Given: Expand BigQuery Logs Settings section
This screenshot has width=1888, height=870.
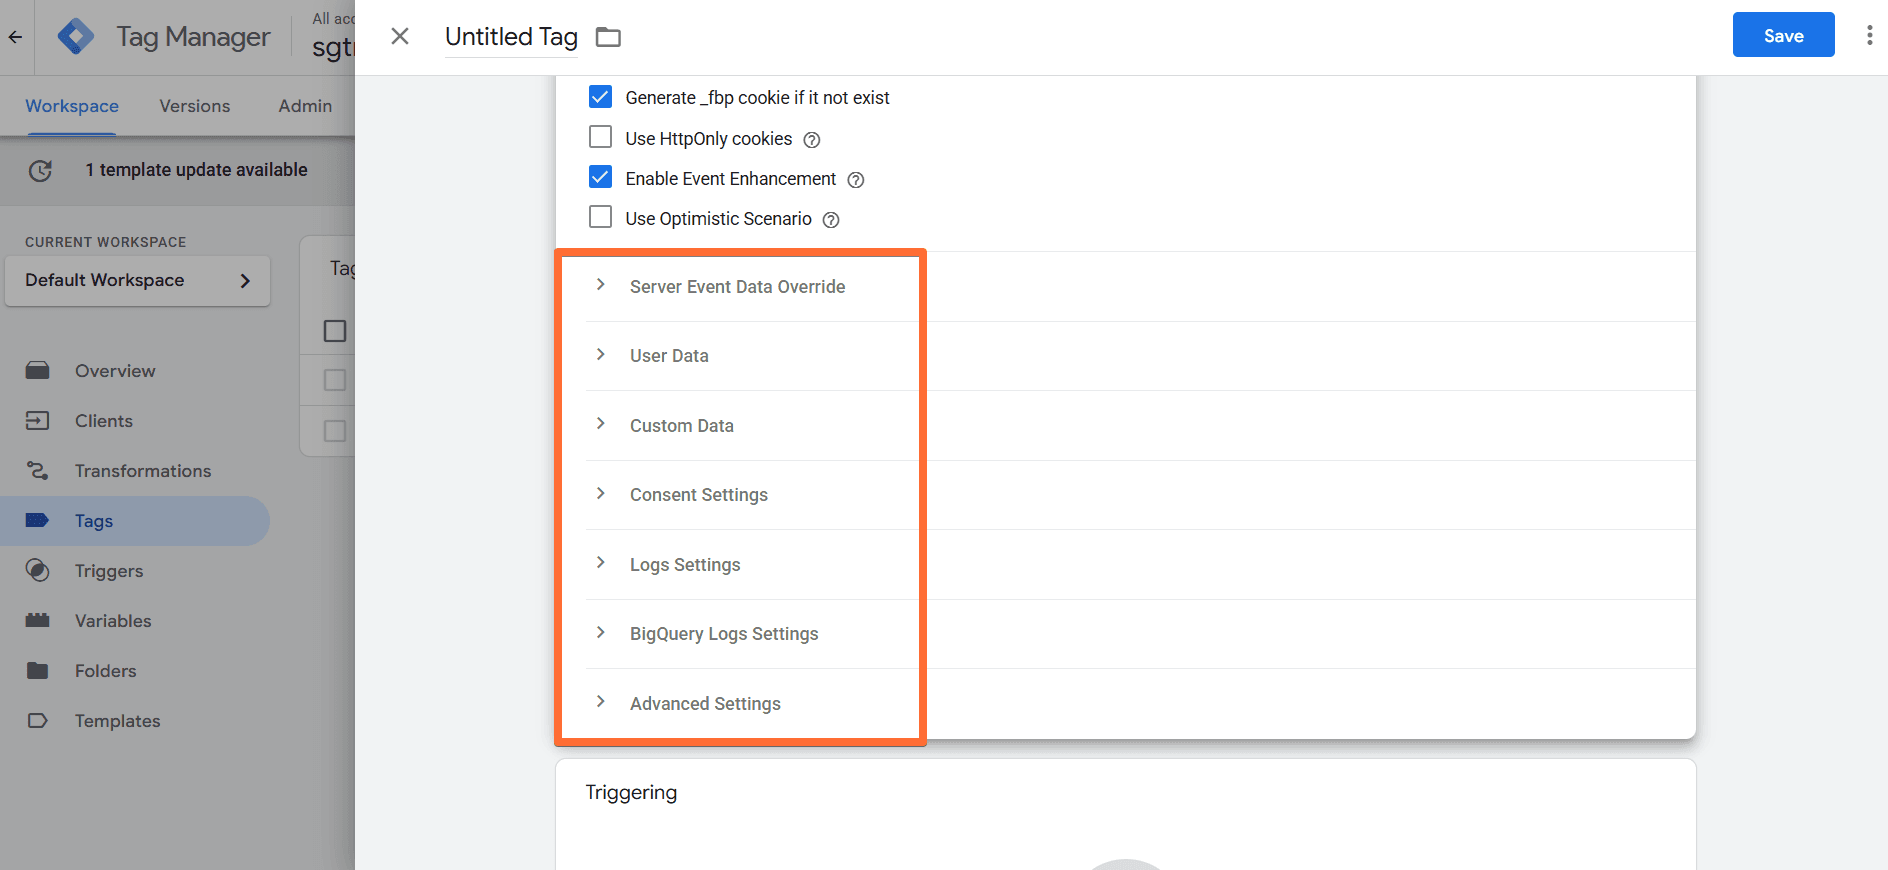Looking at the screenshot, I should pyautogui.click(x=723, y=634).
